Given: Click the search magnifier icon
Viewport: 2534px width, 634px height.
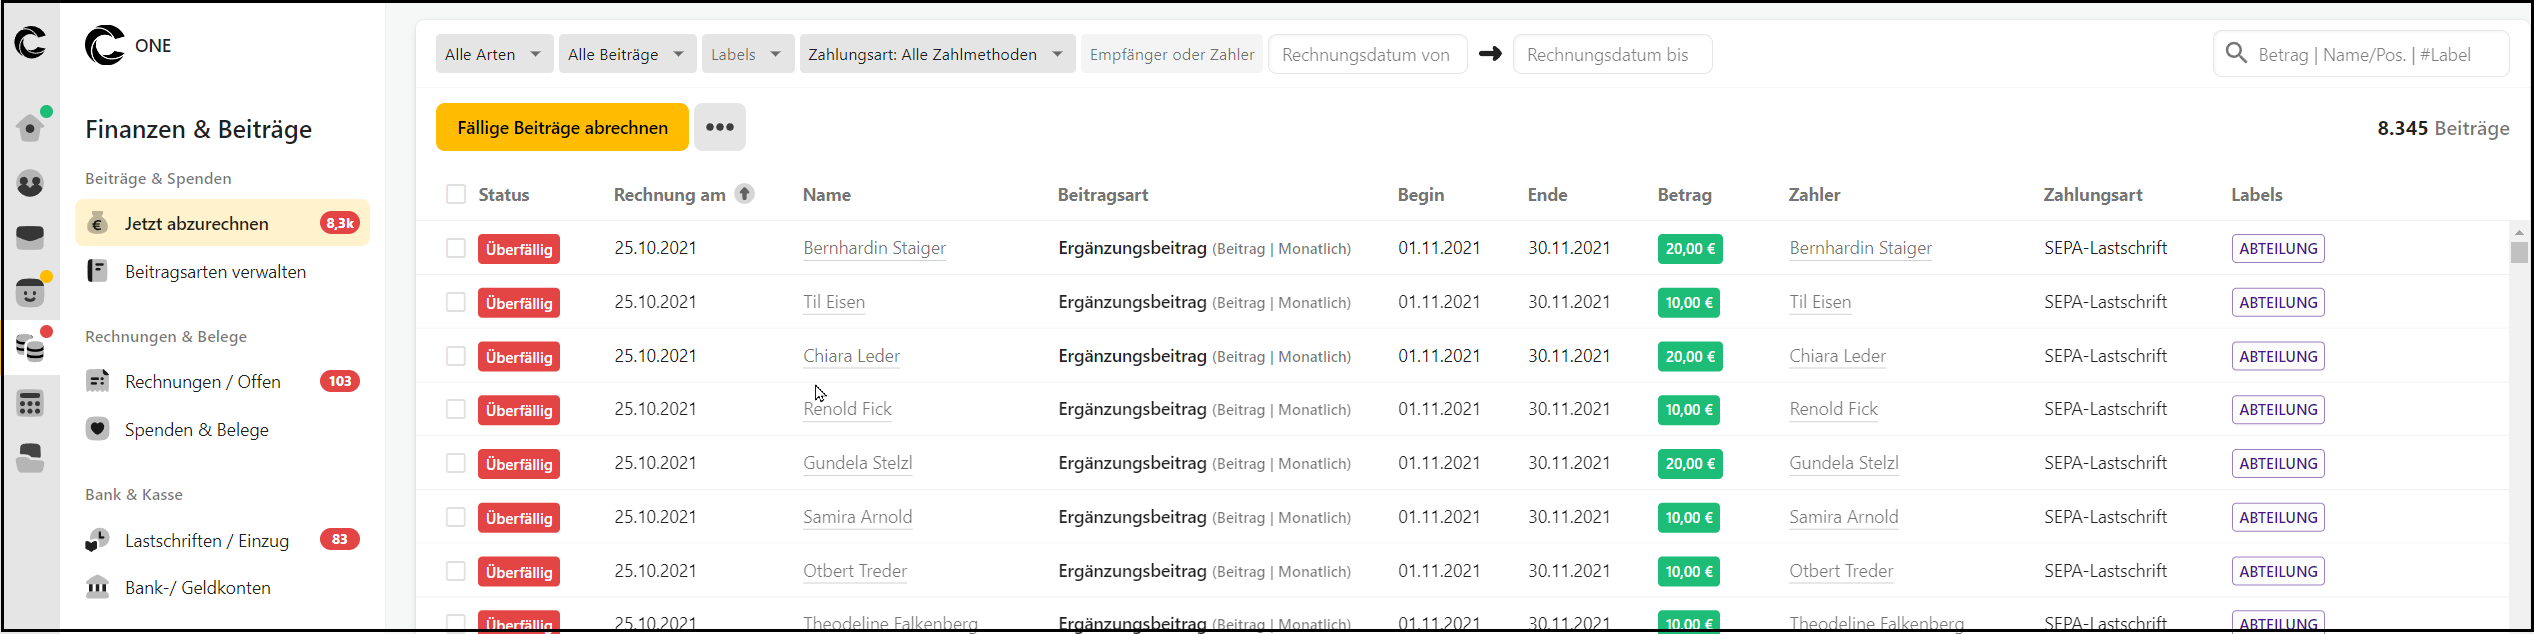Looking at the screenshot, I should [x=2237, y=54].
